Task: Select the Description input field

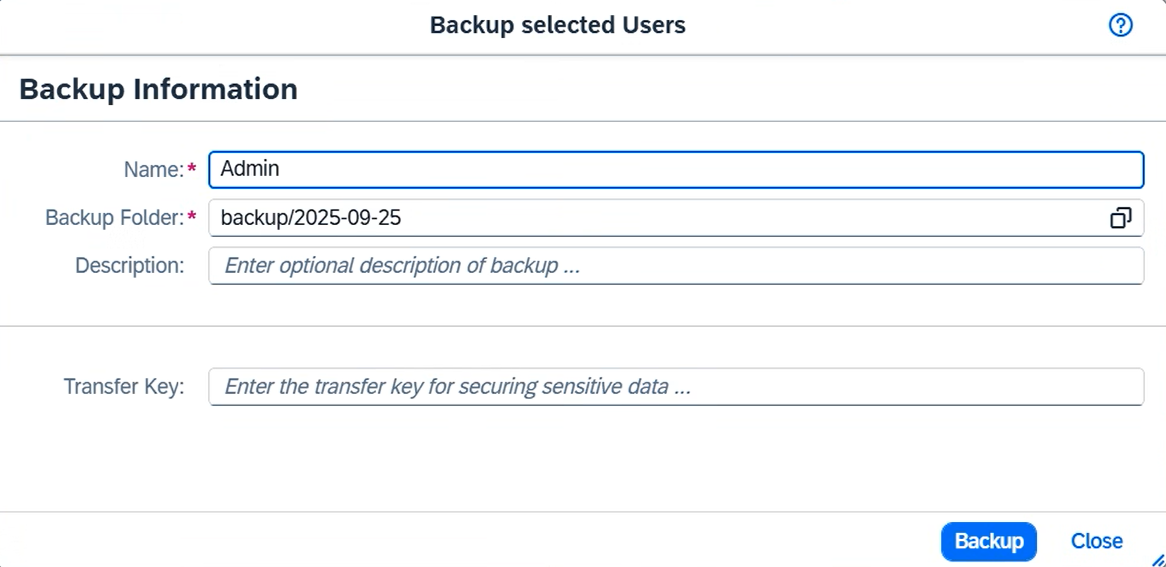Action: [x=675, y=266]
